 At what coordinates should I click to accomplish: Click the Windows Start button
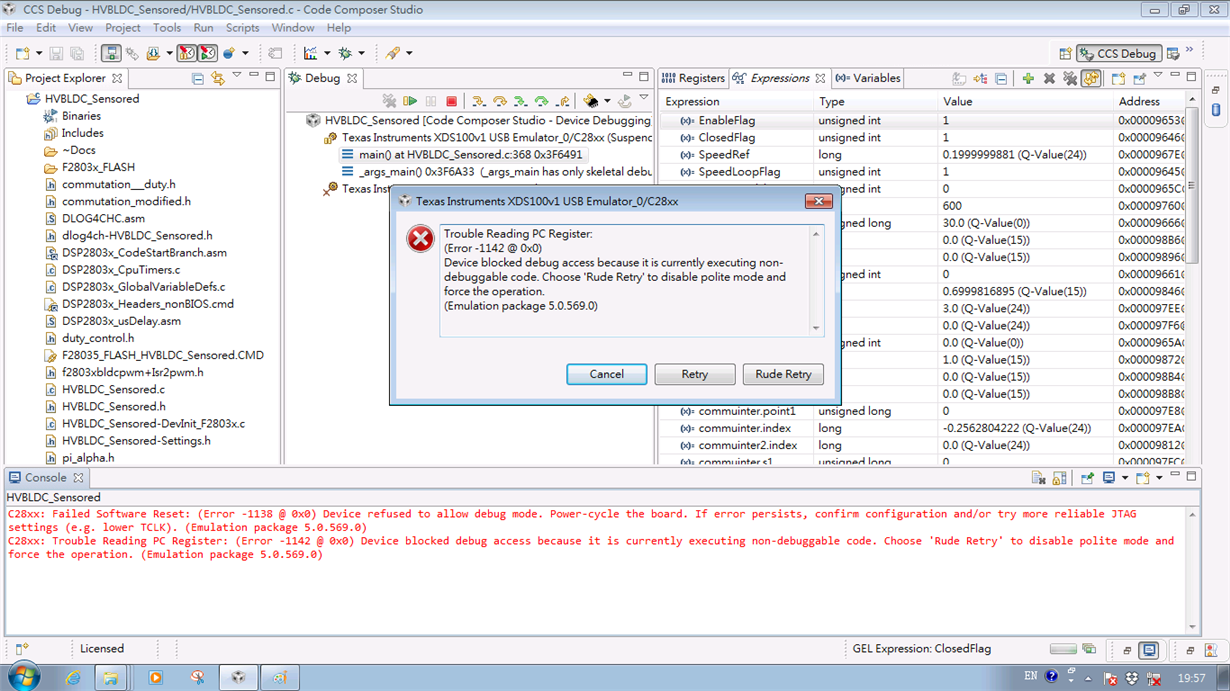(22, 677)
